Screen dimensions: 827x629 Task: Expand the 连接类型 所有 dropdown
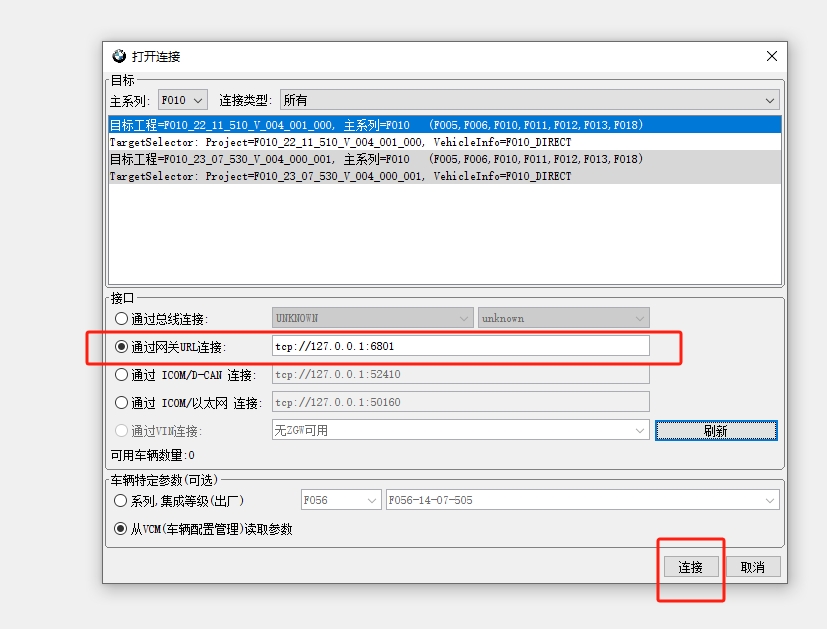click(529, 100)
